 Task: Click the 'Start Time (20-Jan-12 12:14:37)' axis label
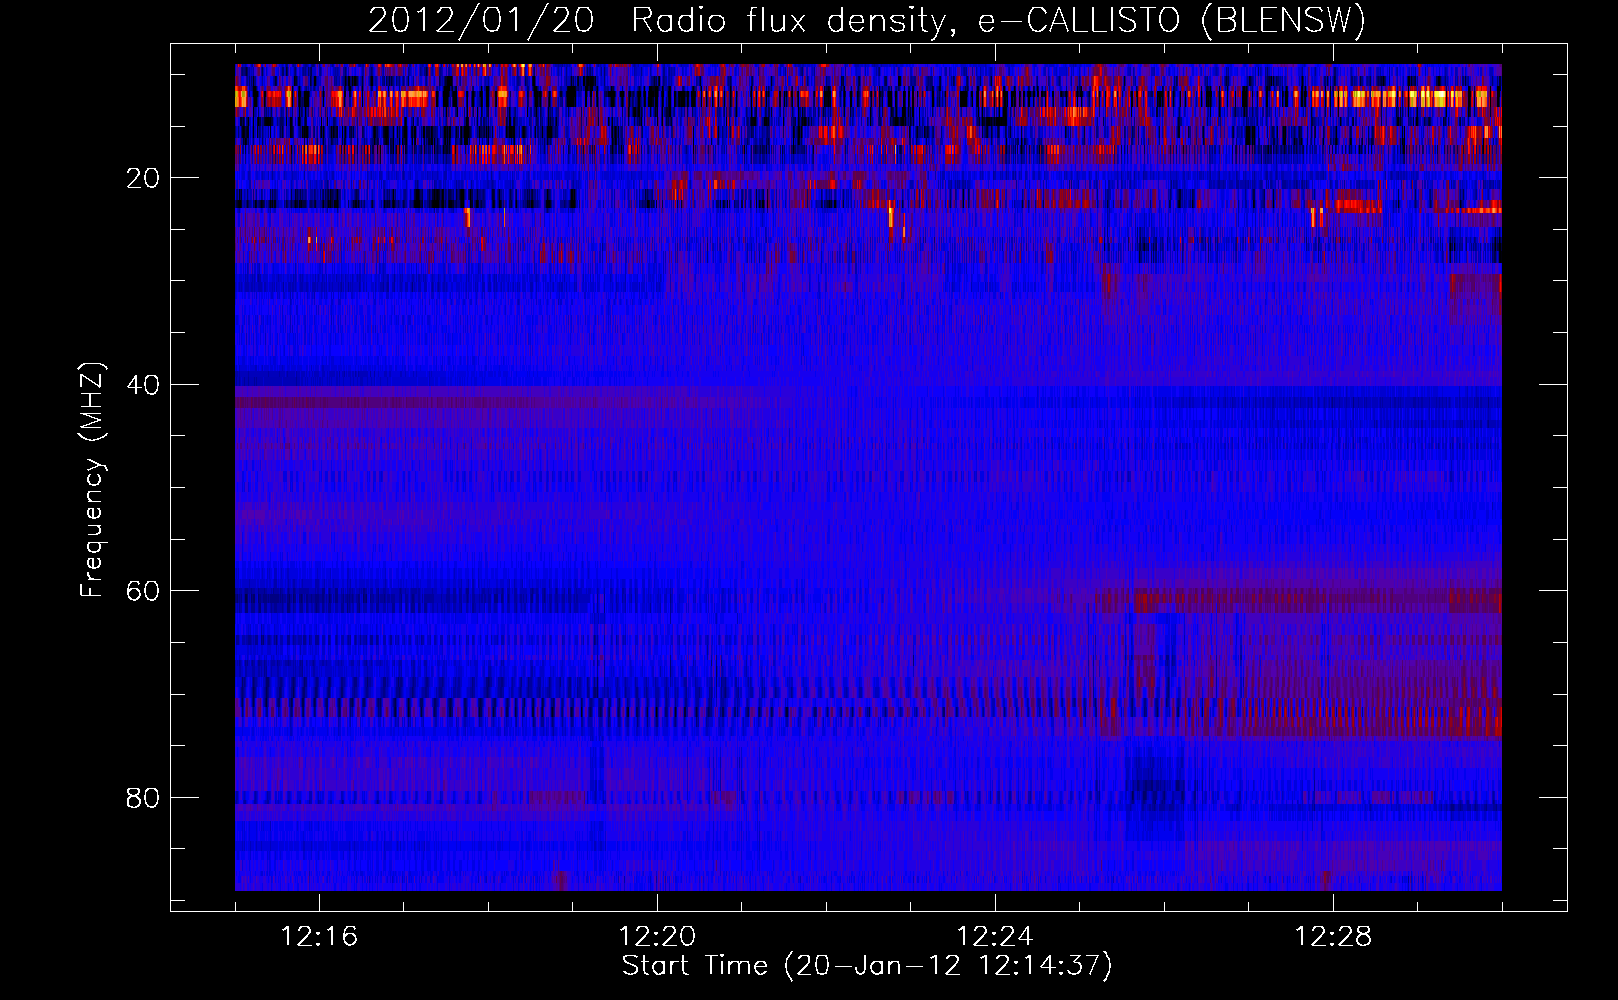(x=867, y=966)
